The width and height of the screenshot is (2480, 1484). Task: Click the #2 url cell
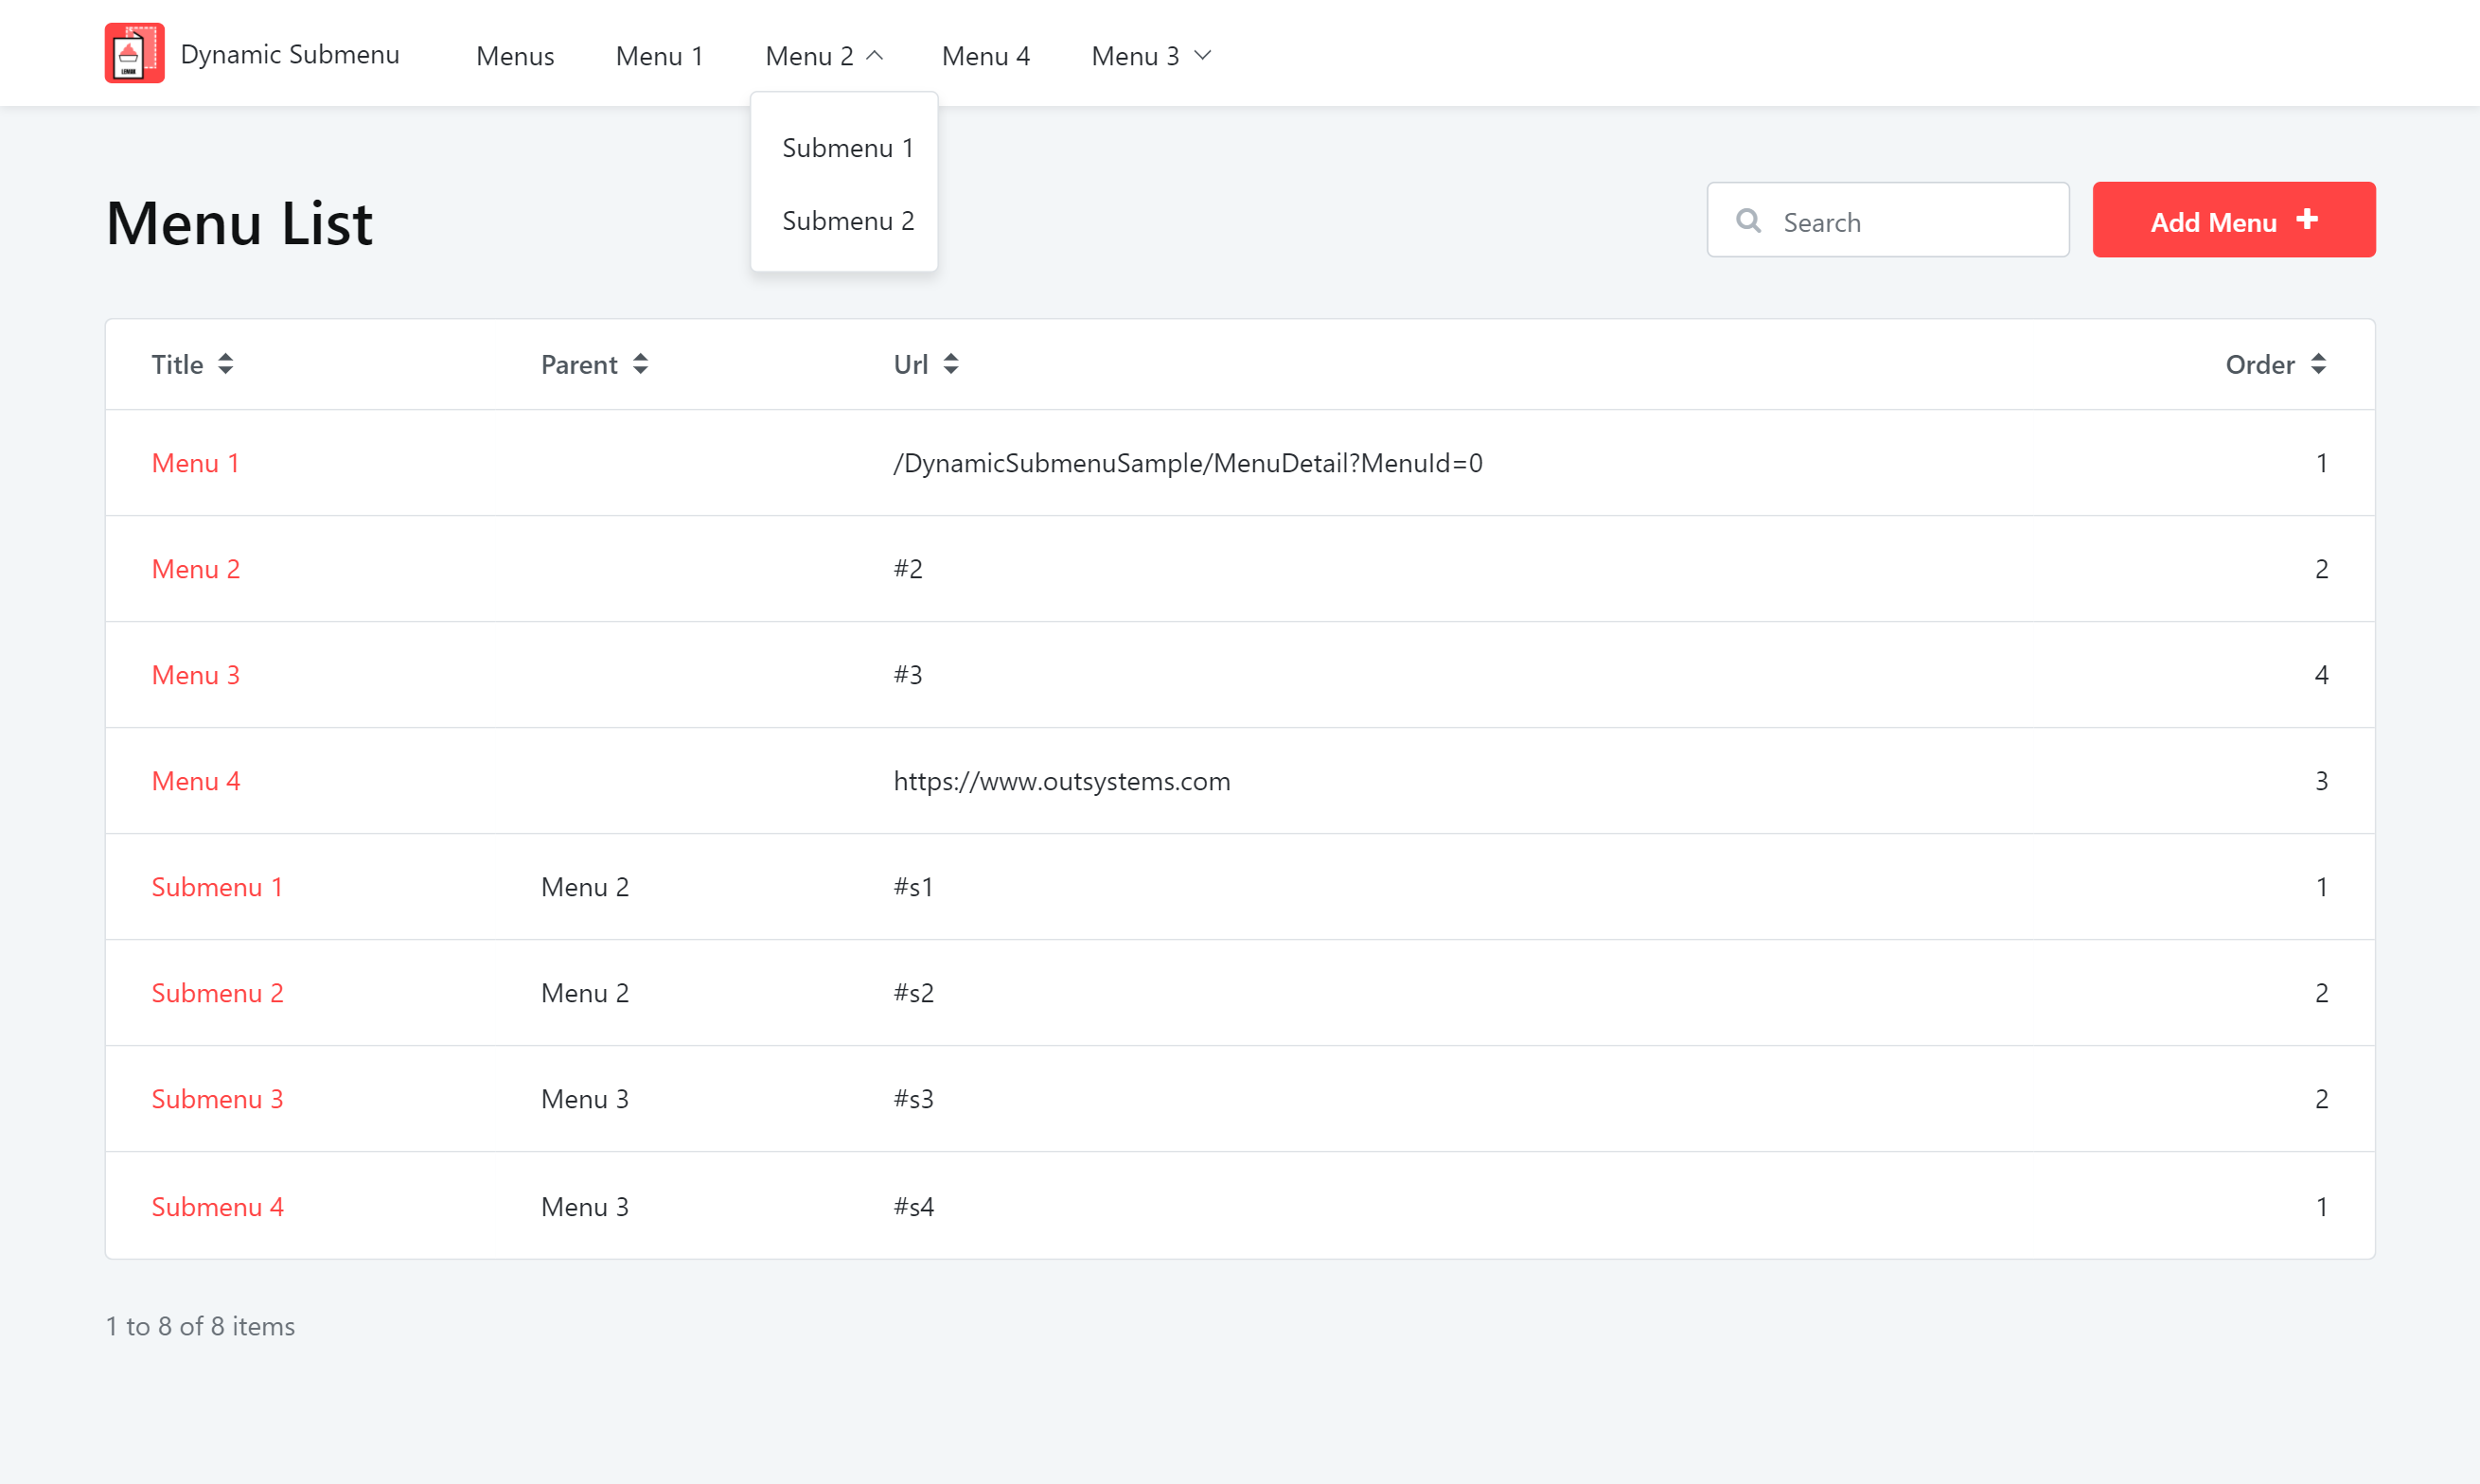[908, 569]
